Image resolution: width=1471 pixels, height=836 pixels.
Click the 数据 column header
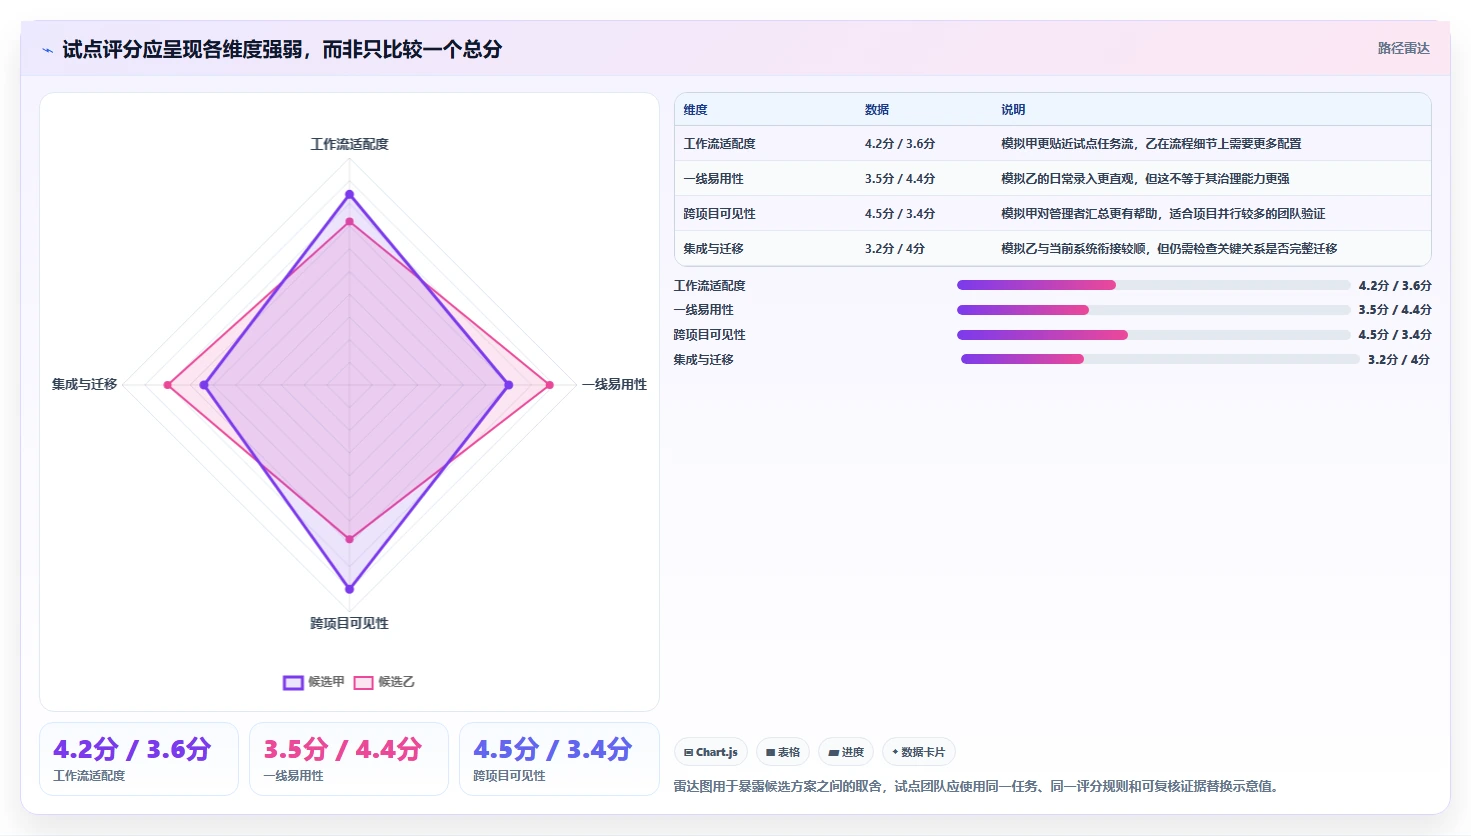click(877, 110)
